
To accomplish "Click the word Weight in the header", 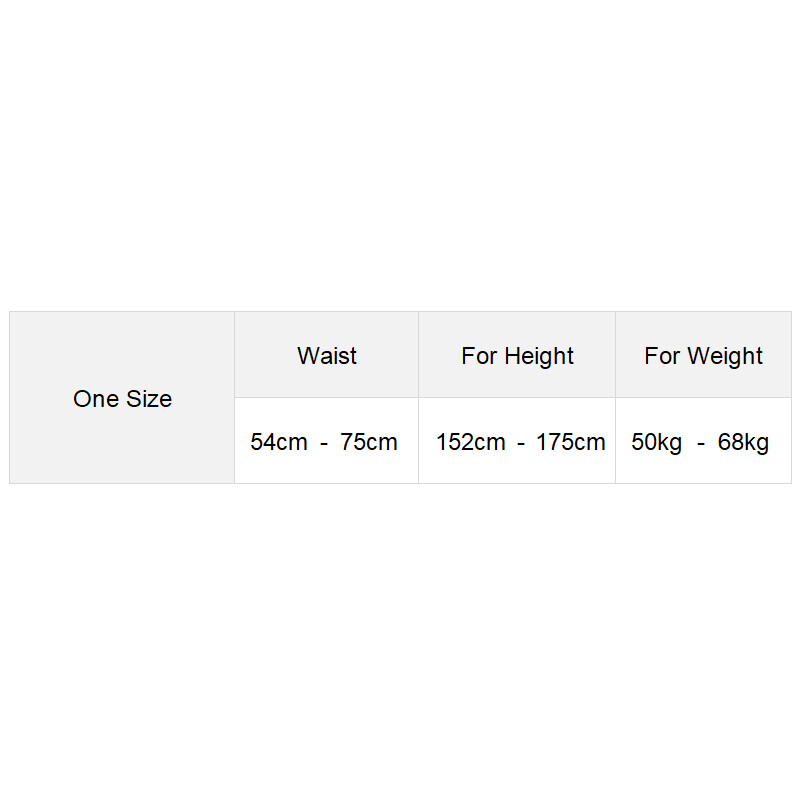I will pyautogui.click(x=725, y=356).
